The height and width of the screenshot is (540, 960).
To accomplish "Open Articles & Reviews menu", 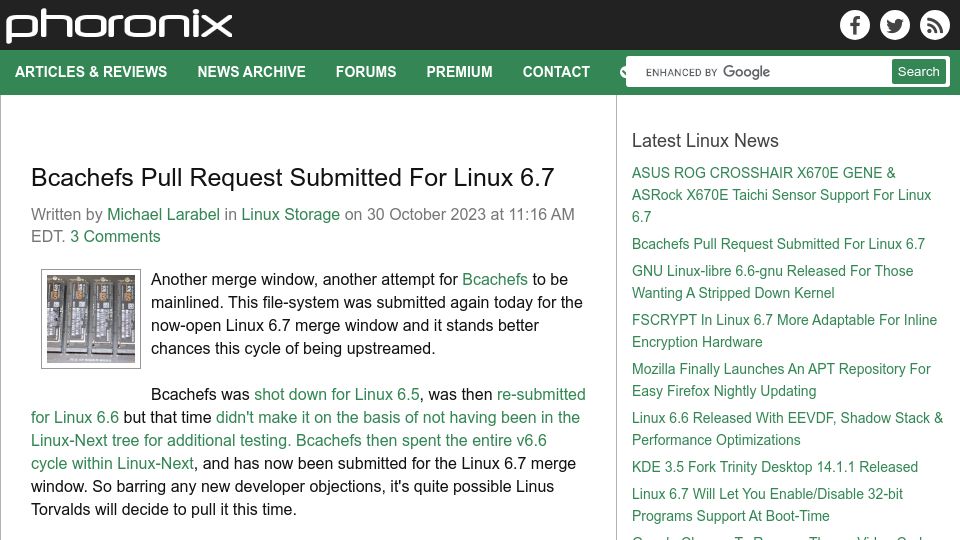I will [91, 72].
